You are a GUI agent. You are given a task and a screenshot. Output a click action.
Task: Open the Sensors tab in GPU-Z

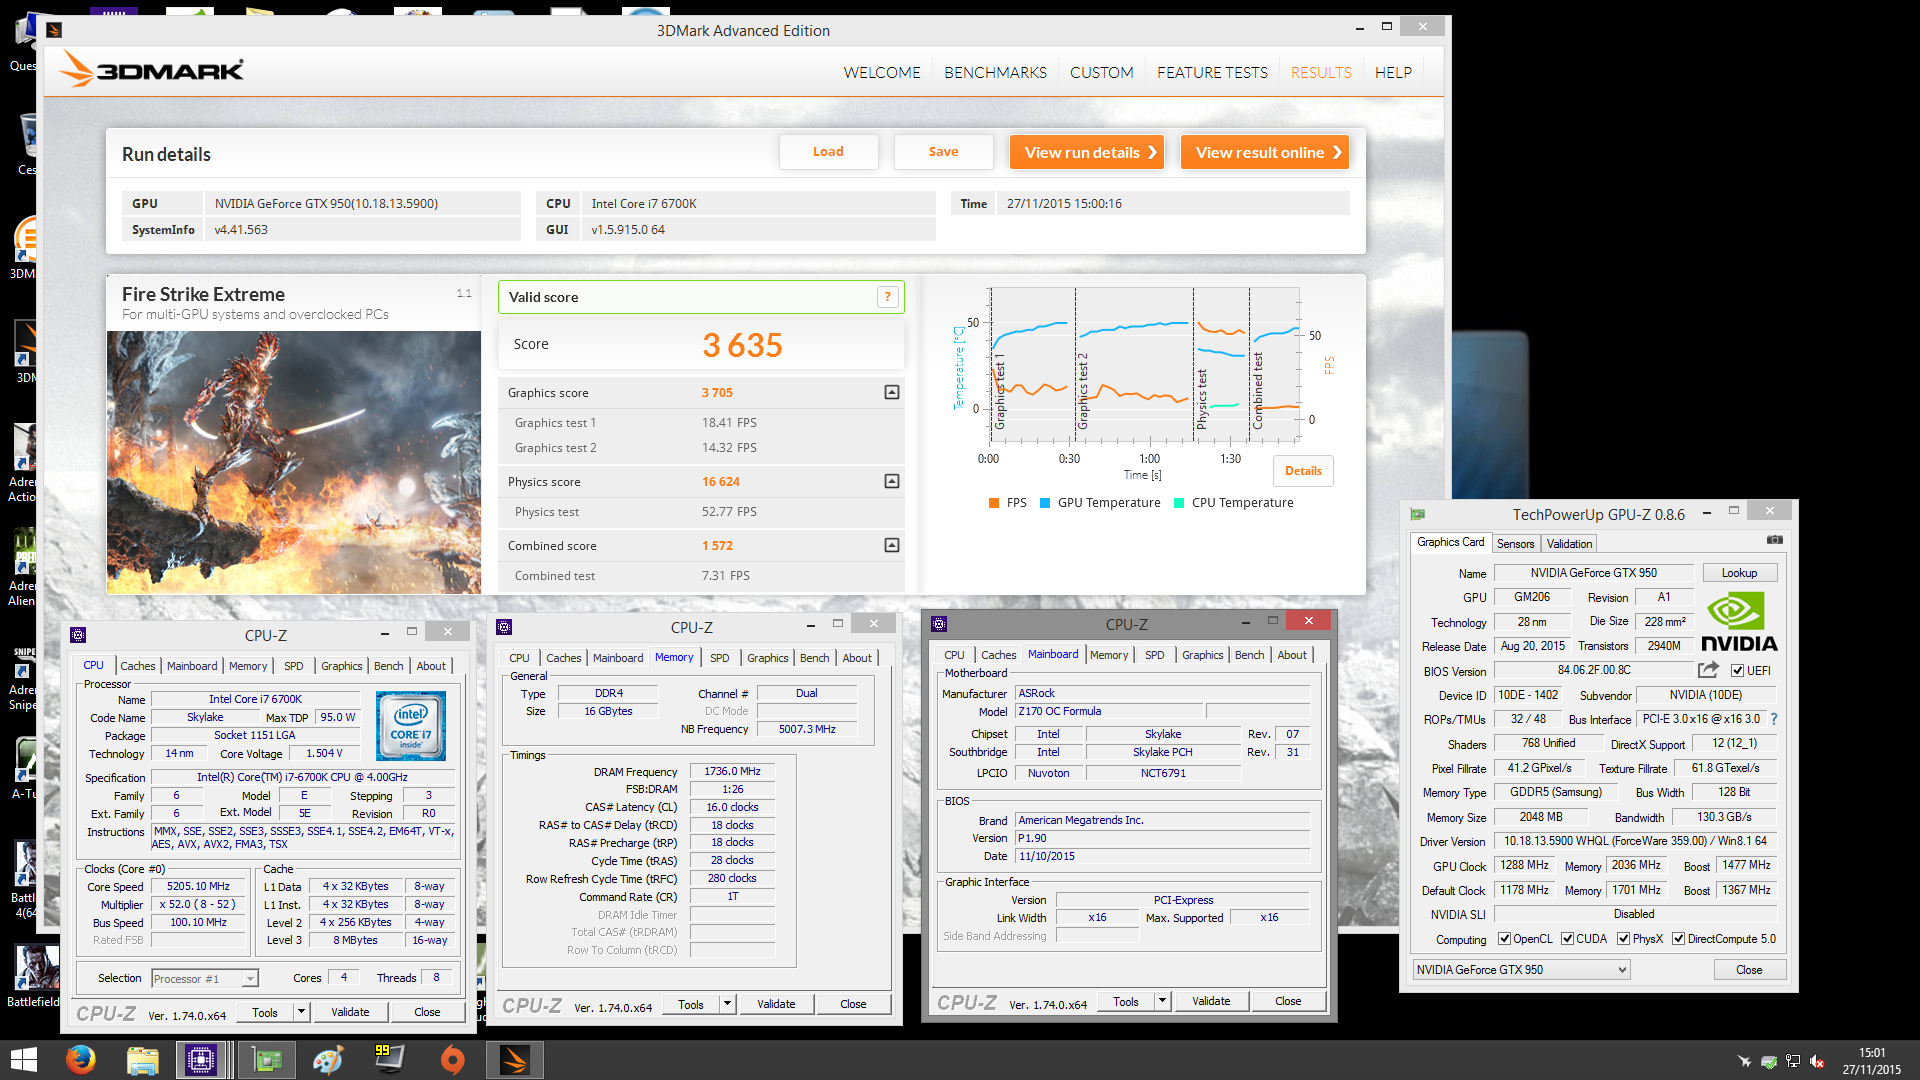click(x=1515, y=544)
